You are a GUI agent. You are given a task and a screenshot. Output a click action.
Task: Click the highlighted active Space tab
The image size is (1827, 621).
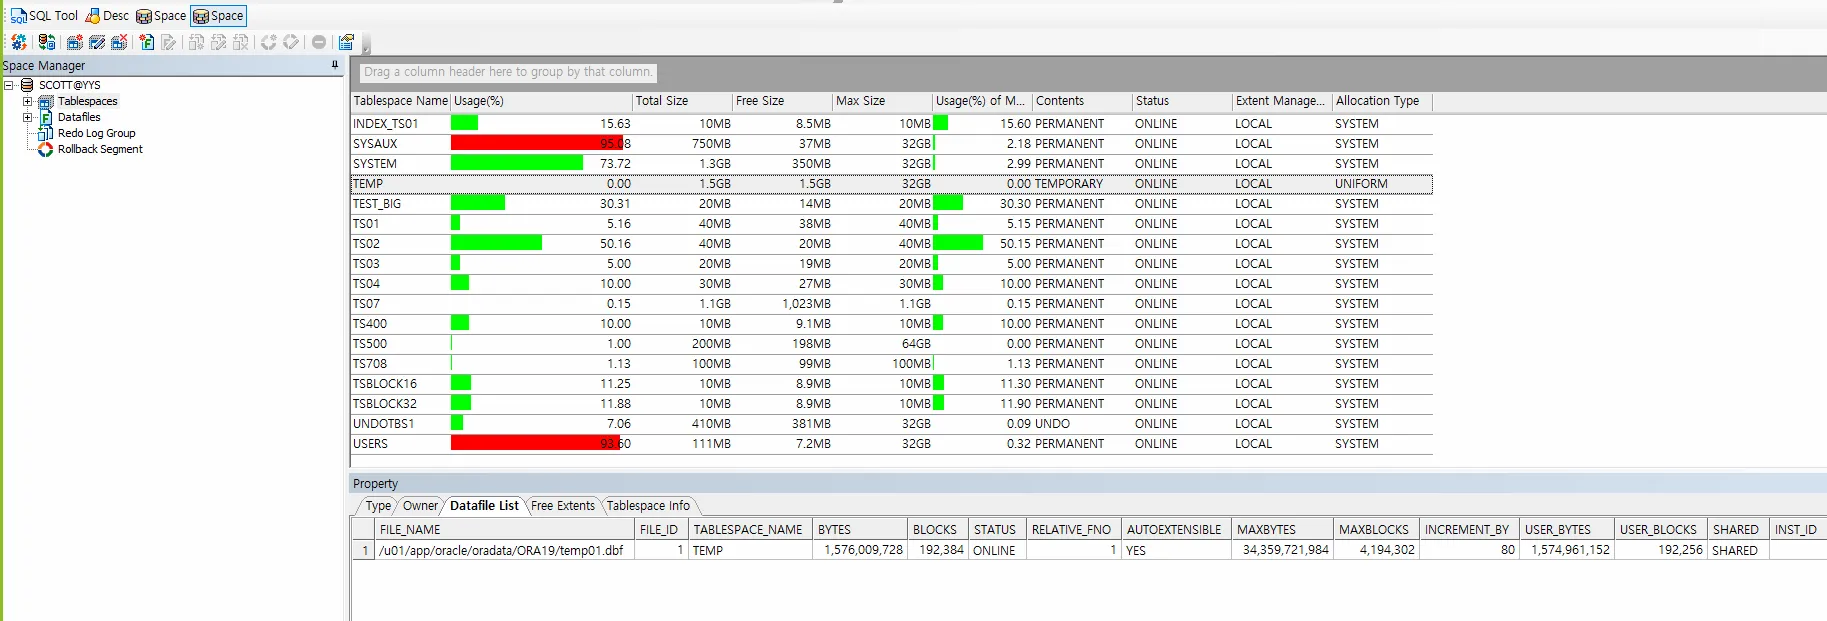[x=218, y=16]
